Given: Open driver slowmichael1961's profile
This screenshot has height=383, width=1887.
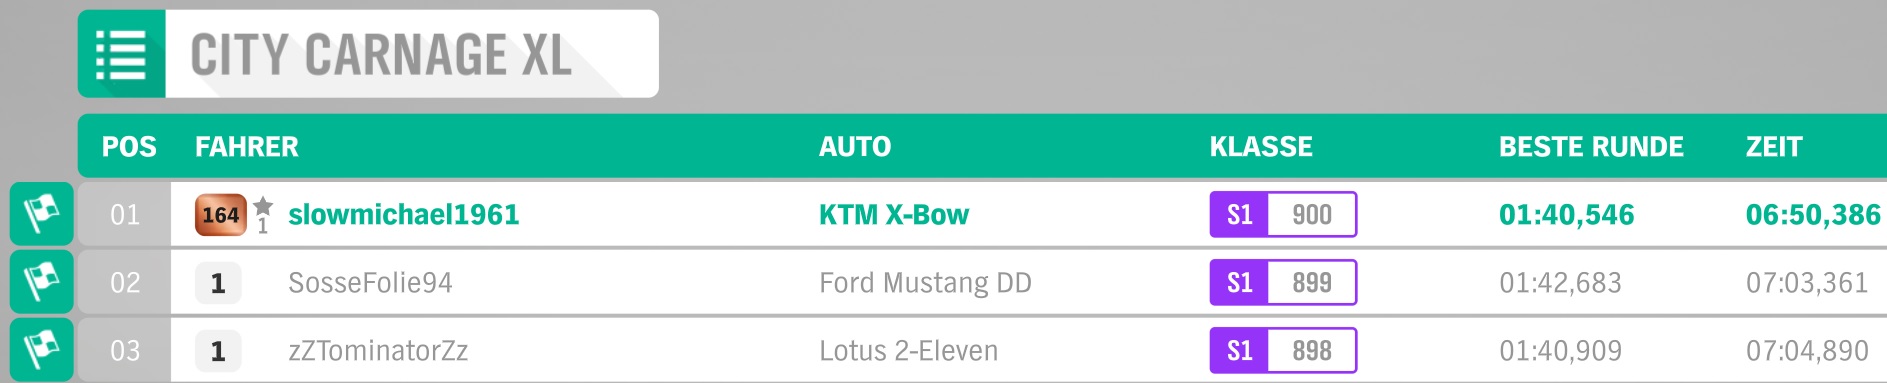Looking at the screenshot, I should click(x=404, y=215).
